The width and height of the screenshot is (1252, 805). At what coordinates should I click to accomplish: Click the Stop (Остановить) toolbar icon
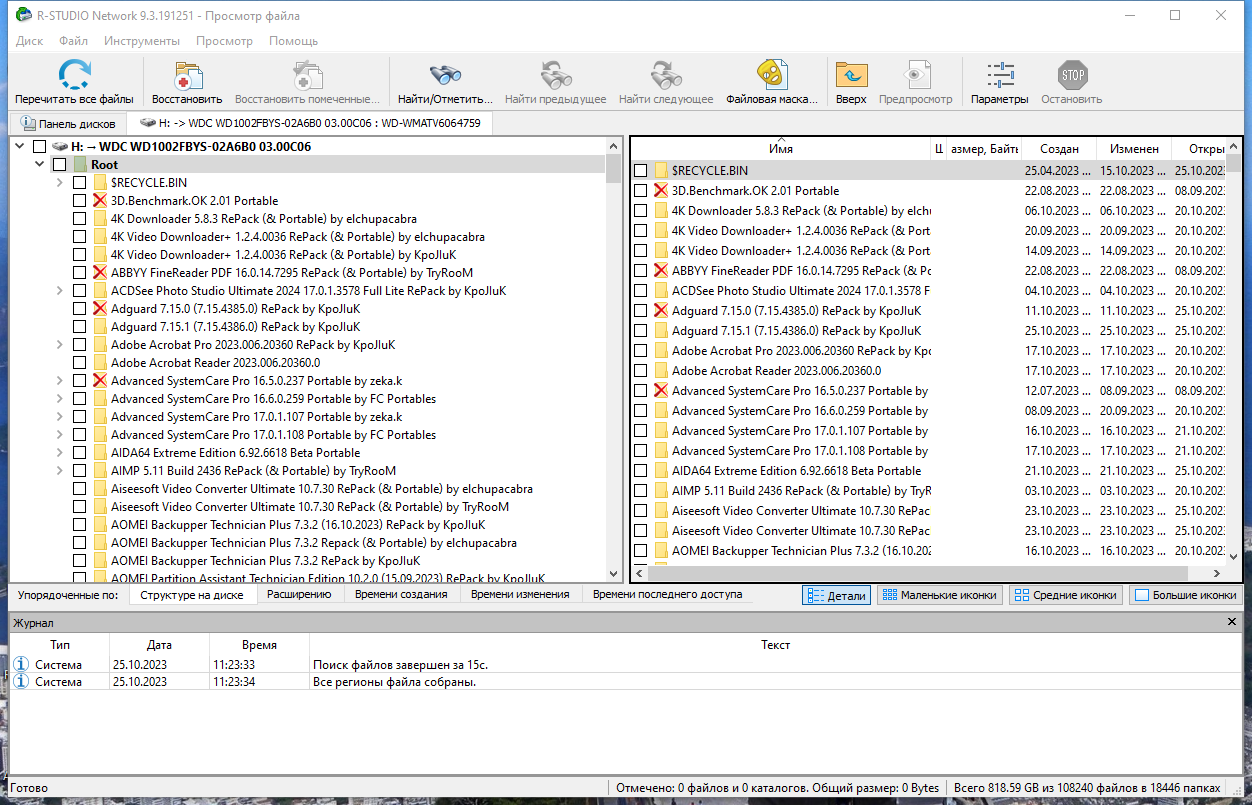1072,75
